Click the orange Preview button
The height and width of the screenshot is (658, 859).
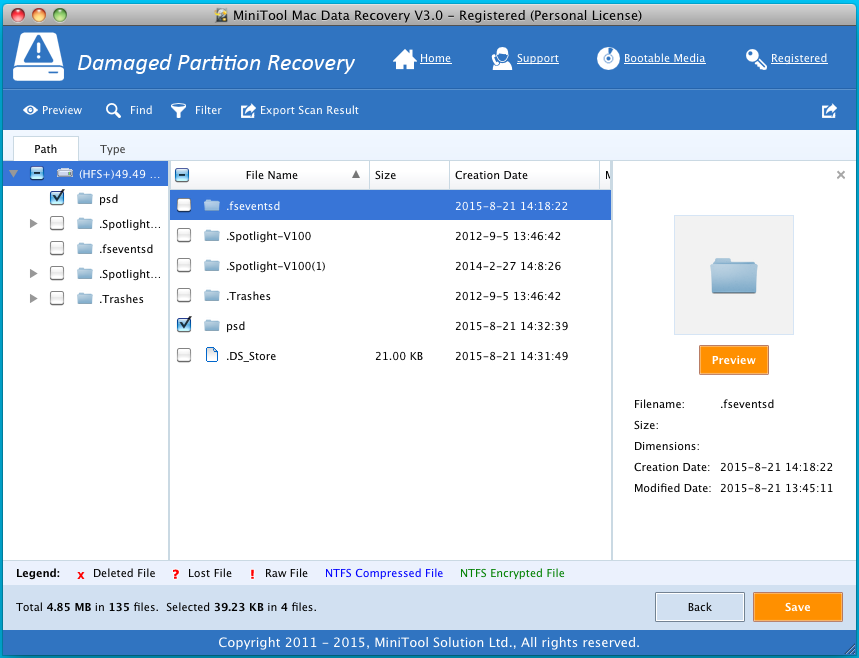(734, 360)
